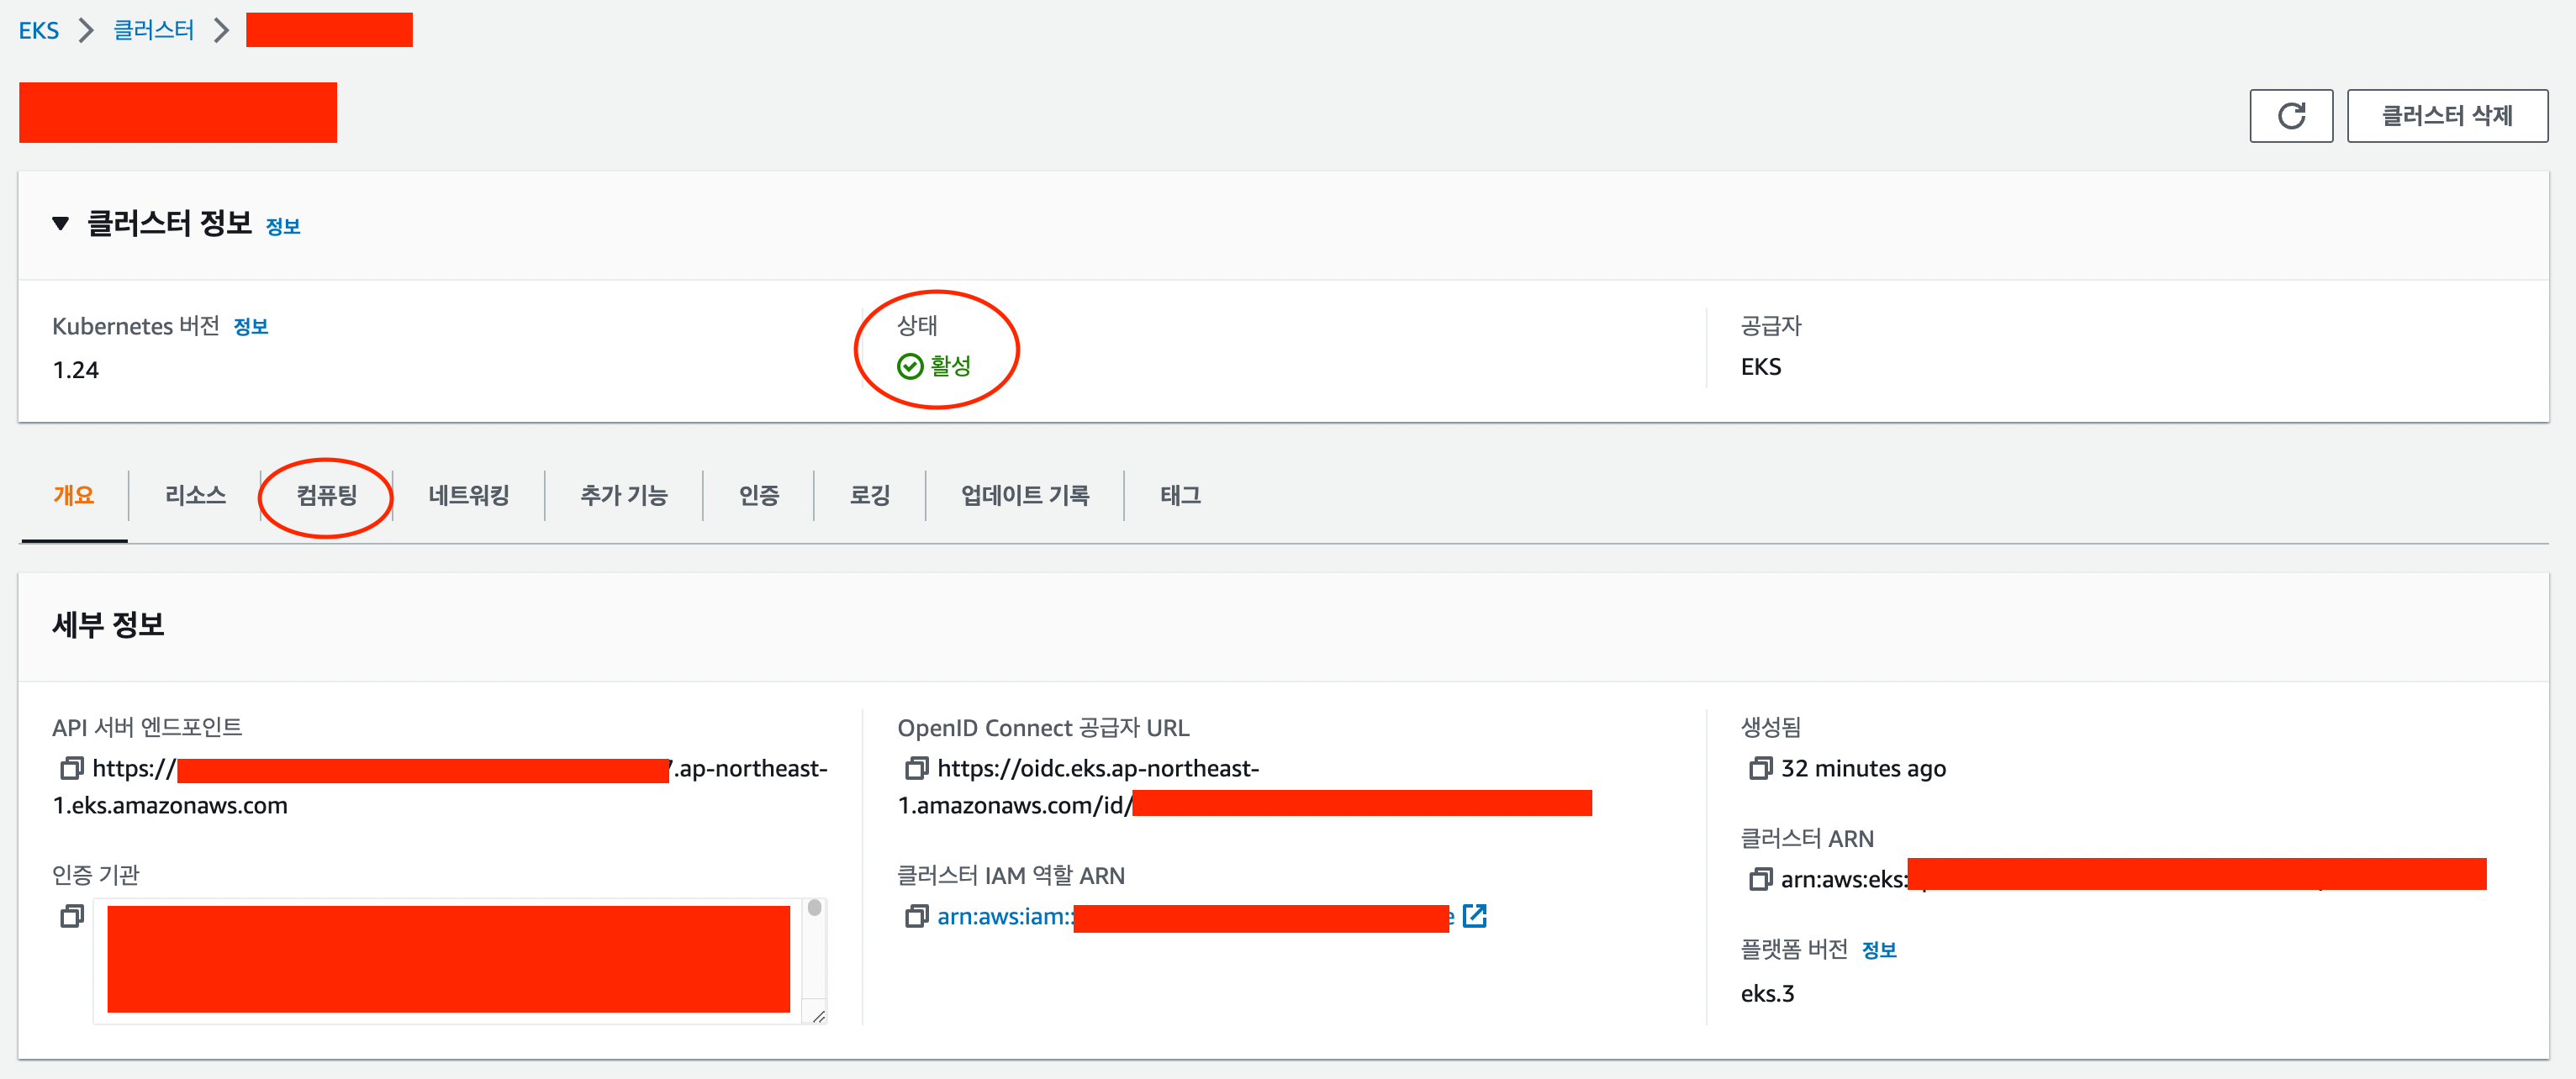Navigate to 클러스터 breadcrumb link
This screenshot has height=1079, width=2576.
click(x=153, y=30)
